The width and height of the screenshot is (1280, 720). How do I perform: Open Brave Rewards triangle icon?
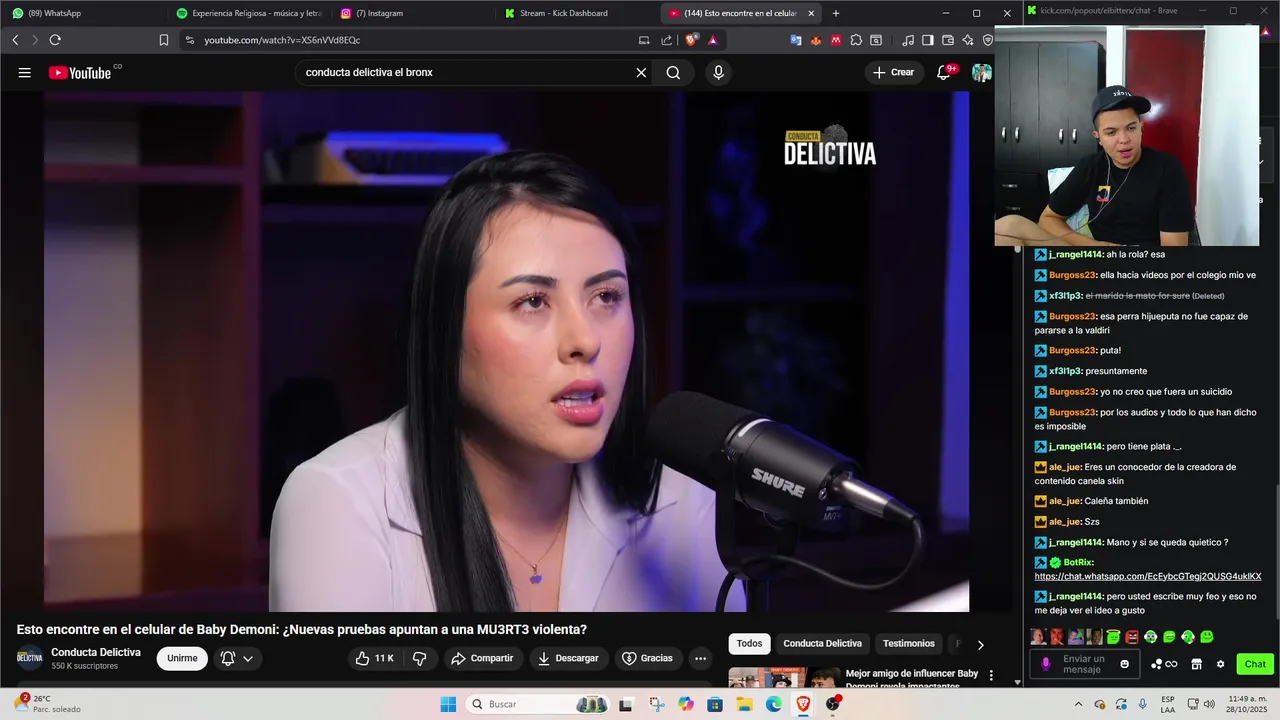pyautogui.click(x=712, y=40)
